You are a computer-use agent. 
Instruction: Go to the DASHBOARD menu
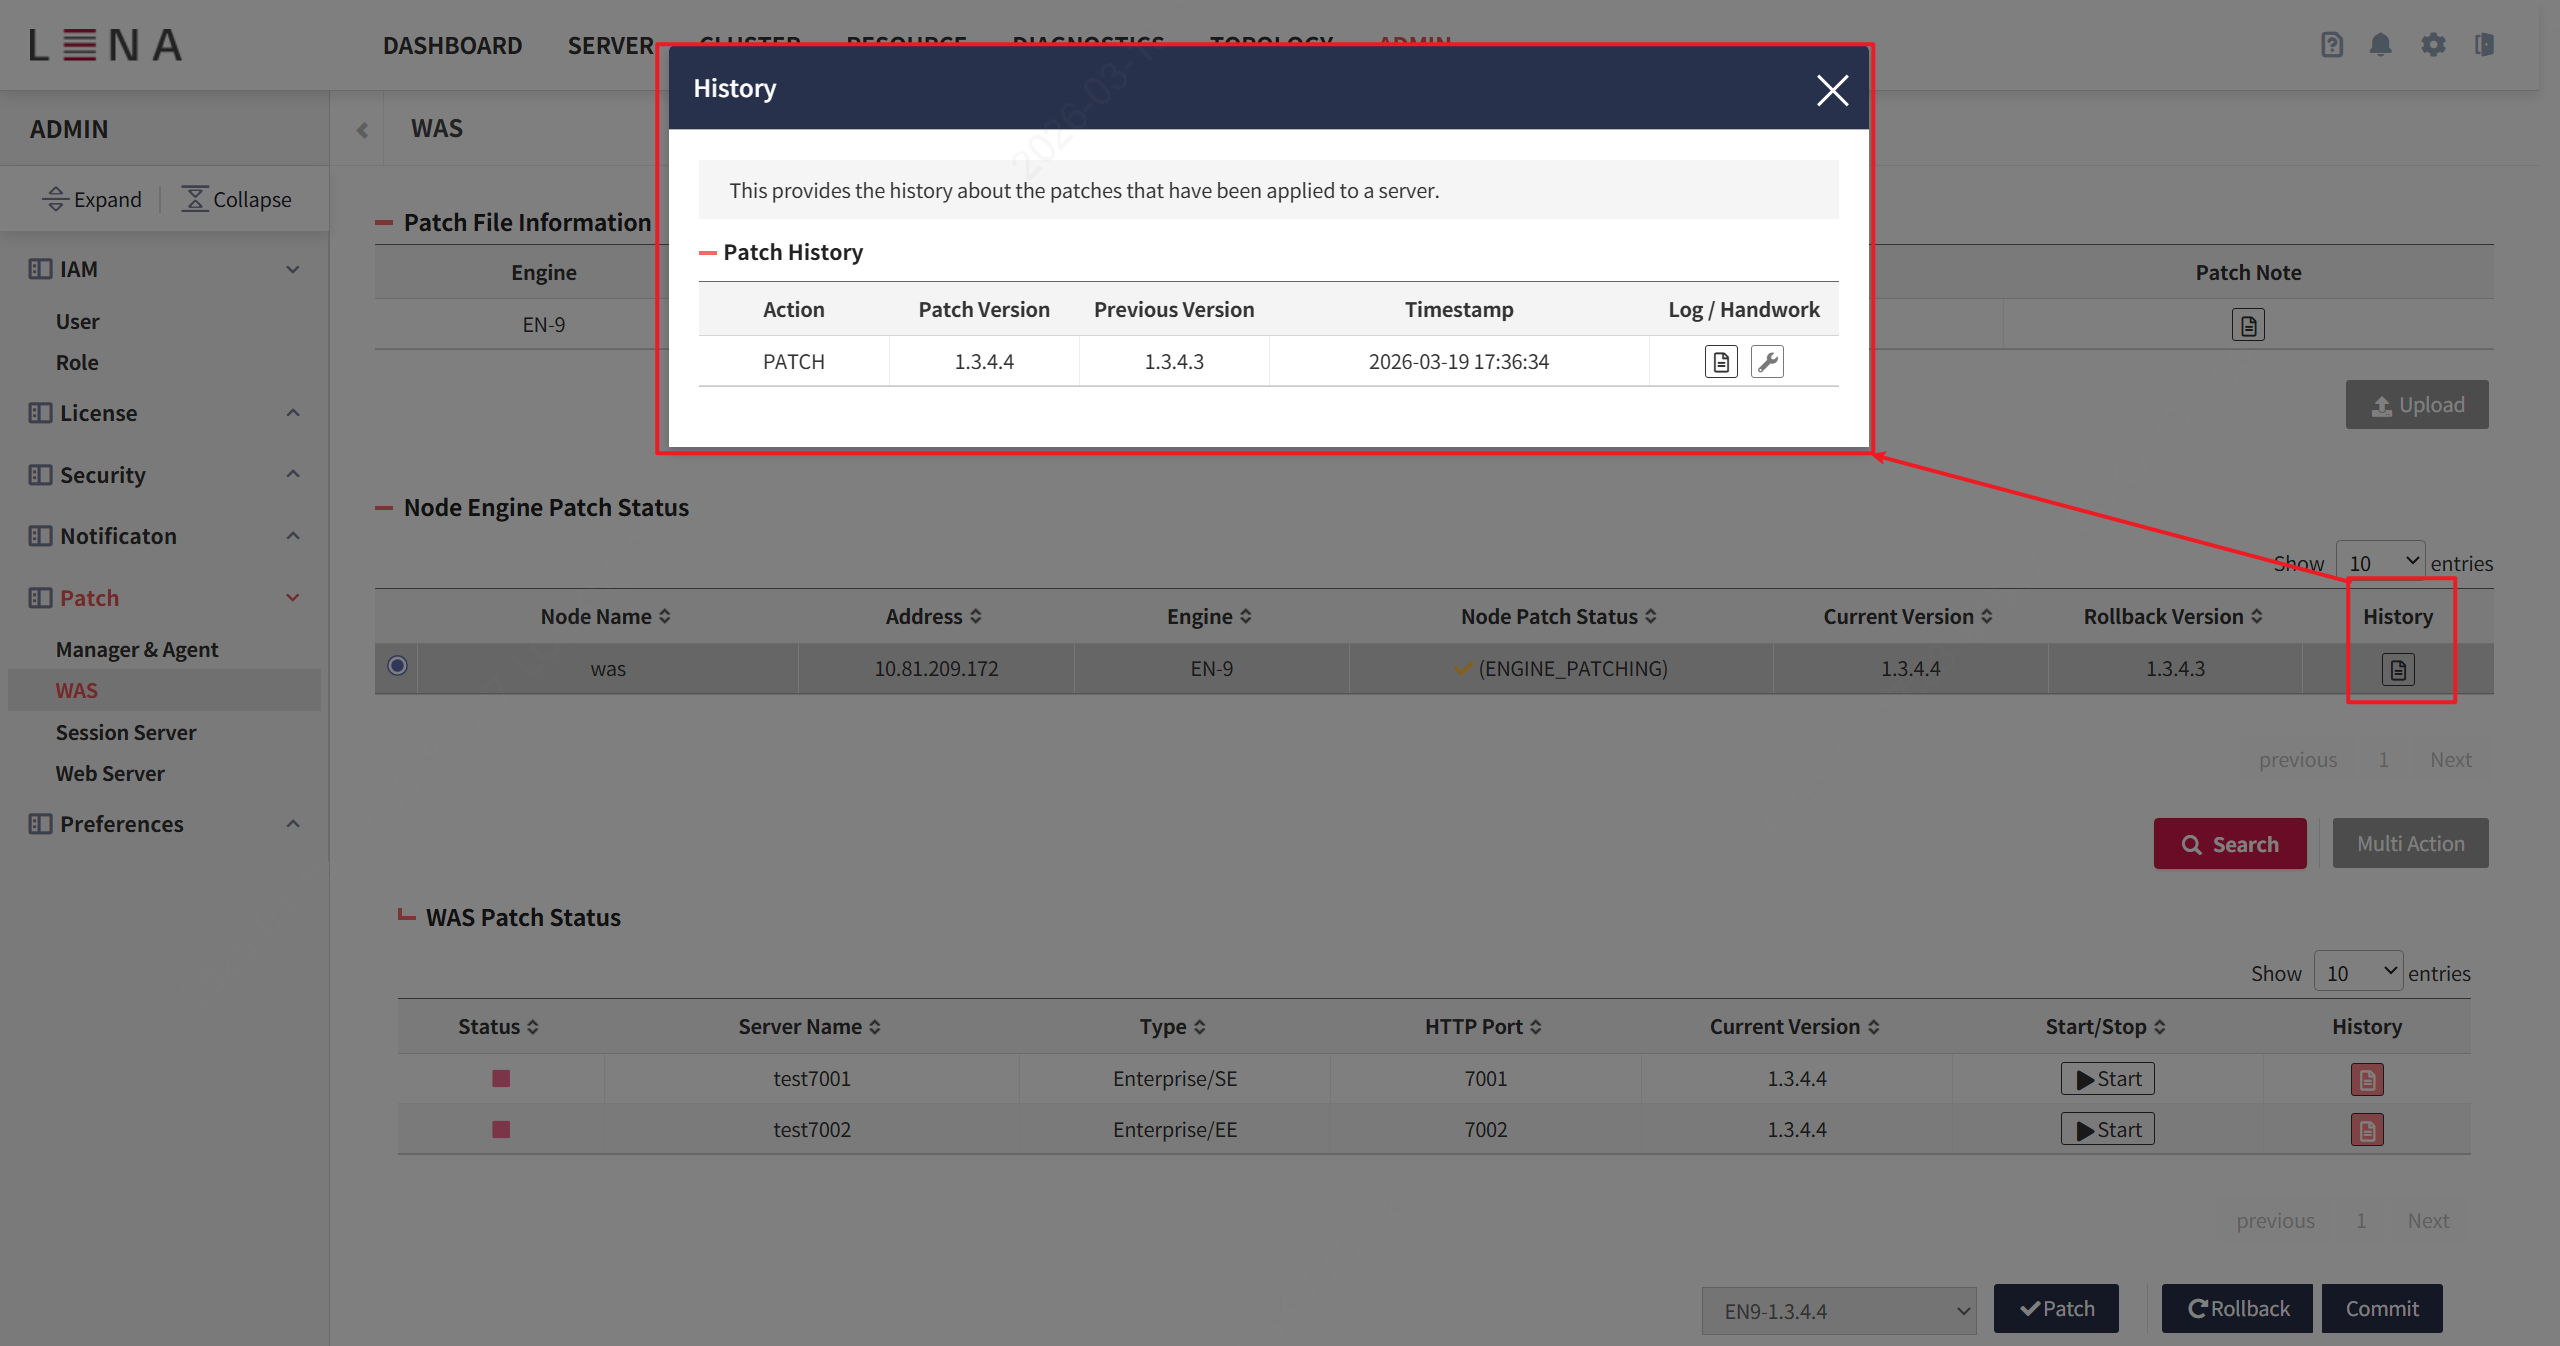pos(452,46)
